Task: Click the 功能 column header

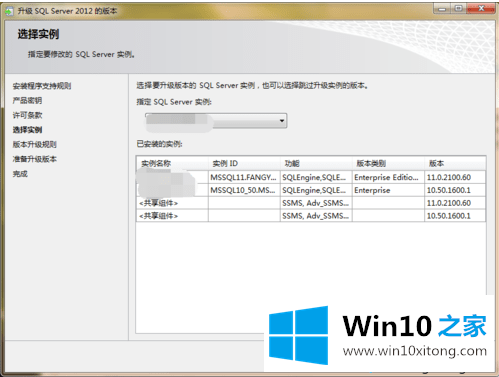Action: pyautogui.click(x=316, y=163)
